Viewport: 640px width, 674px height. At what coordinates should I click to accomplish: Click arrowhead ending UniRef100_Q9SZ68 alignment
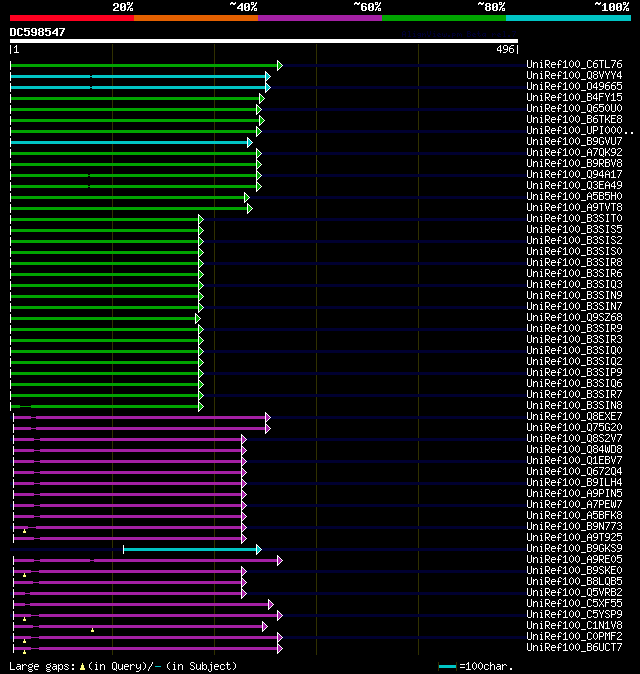[198, 319]
